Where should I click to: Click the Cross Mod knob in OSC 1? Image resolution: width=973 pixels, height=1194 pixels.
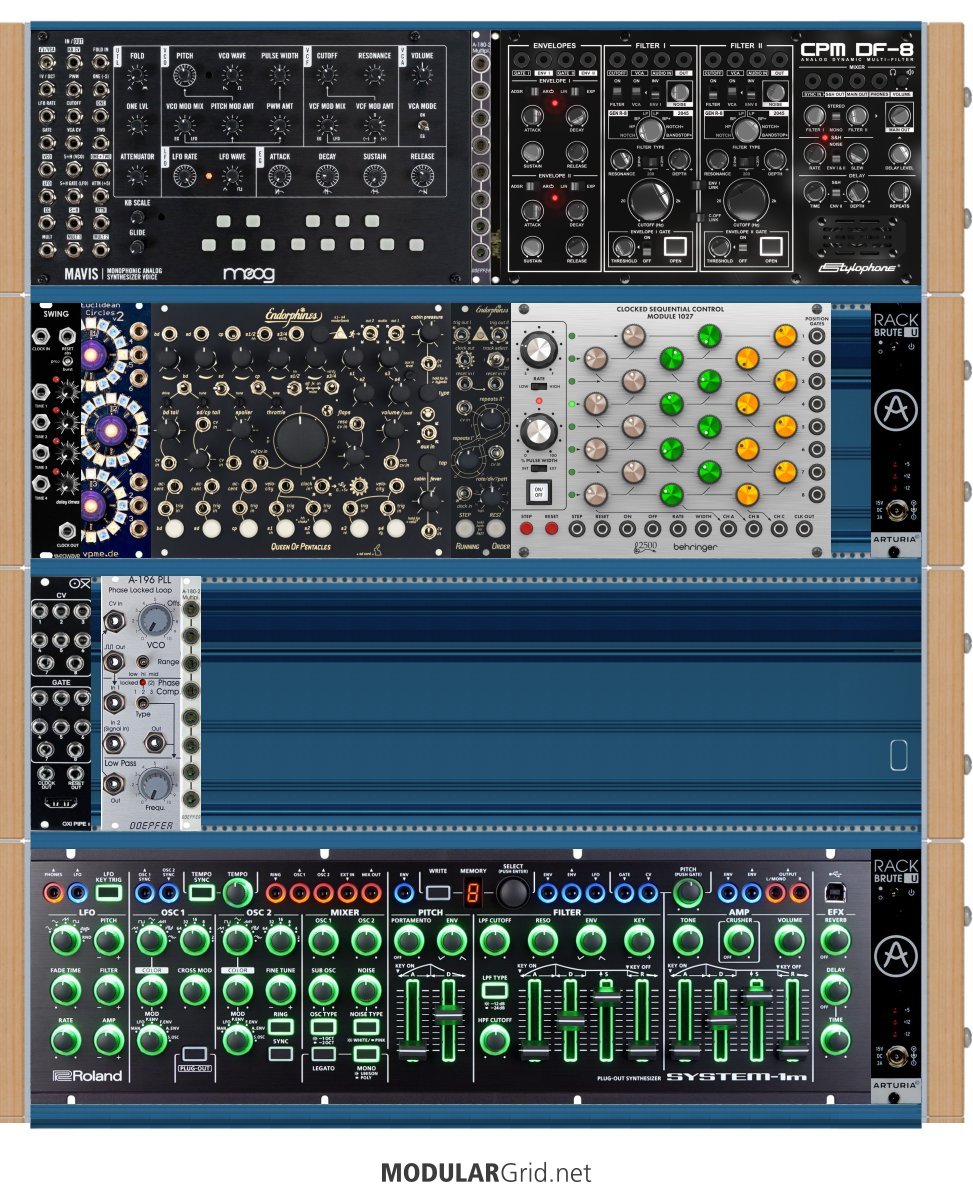(x=195, y=991)
